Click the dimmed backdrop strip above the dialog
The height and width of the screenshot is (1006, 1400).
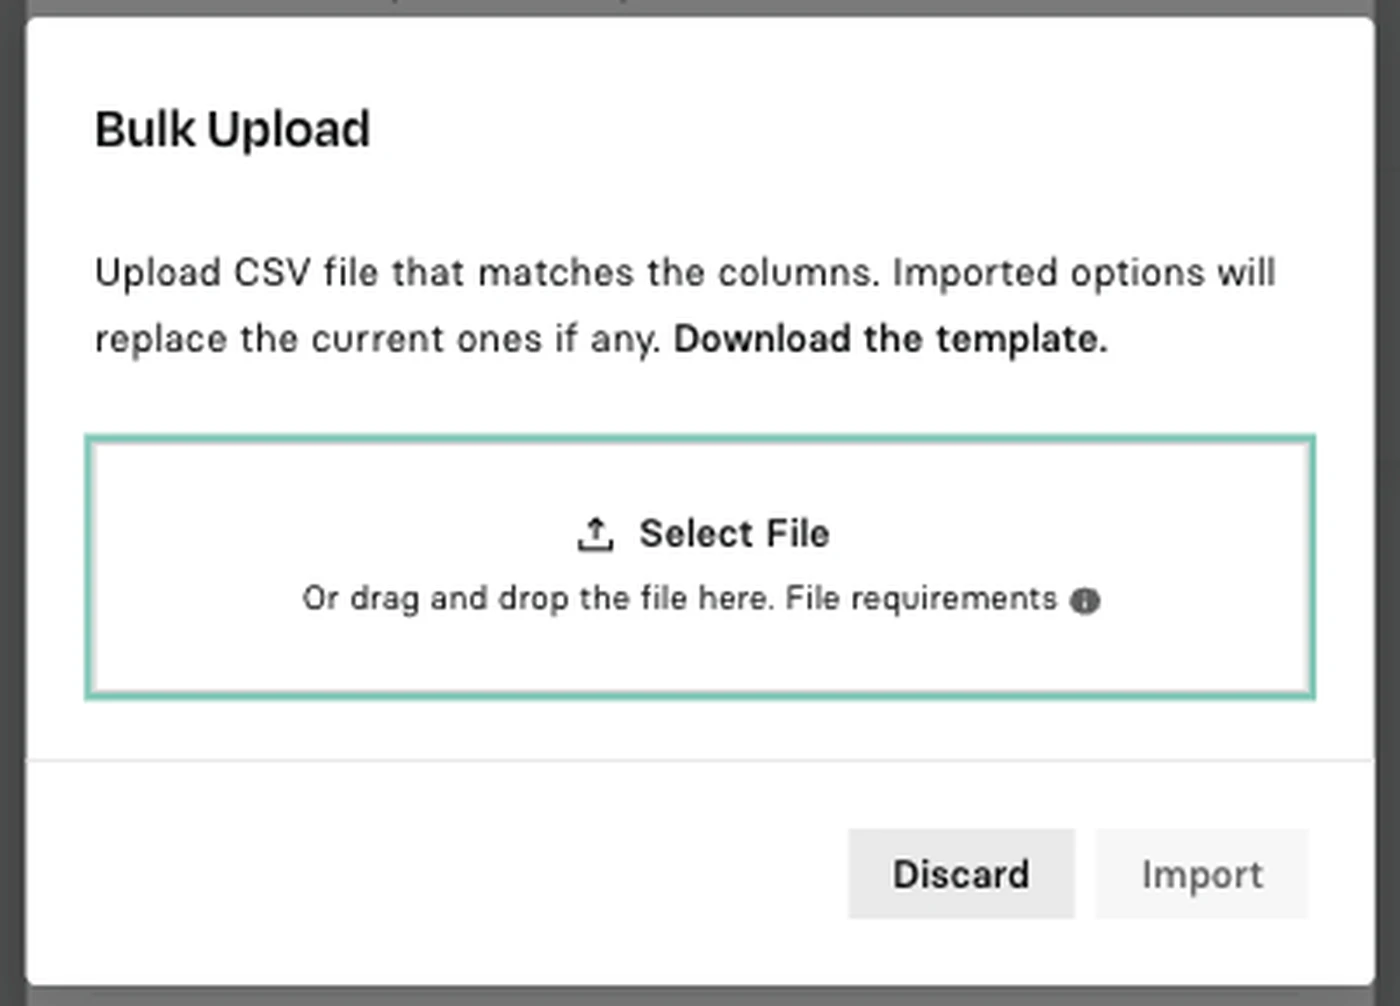pyautogui.click(x=700, y=7)
